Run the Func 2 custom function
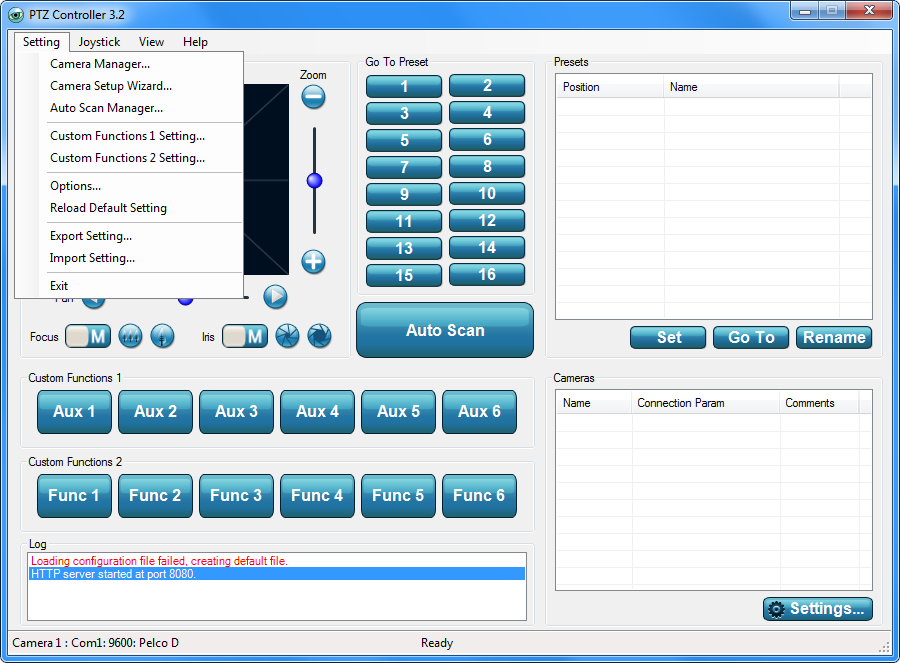 click(x=156, y=496)
